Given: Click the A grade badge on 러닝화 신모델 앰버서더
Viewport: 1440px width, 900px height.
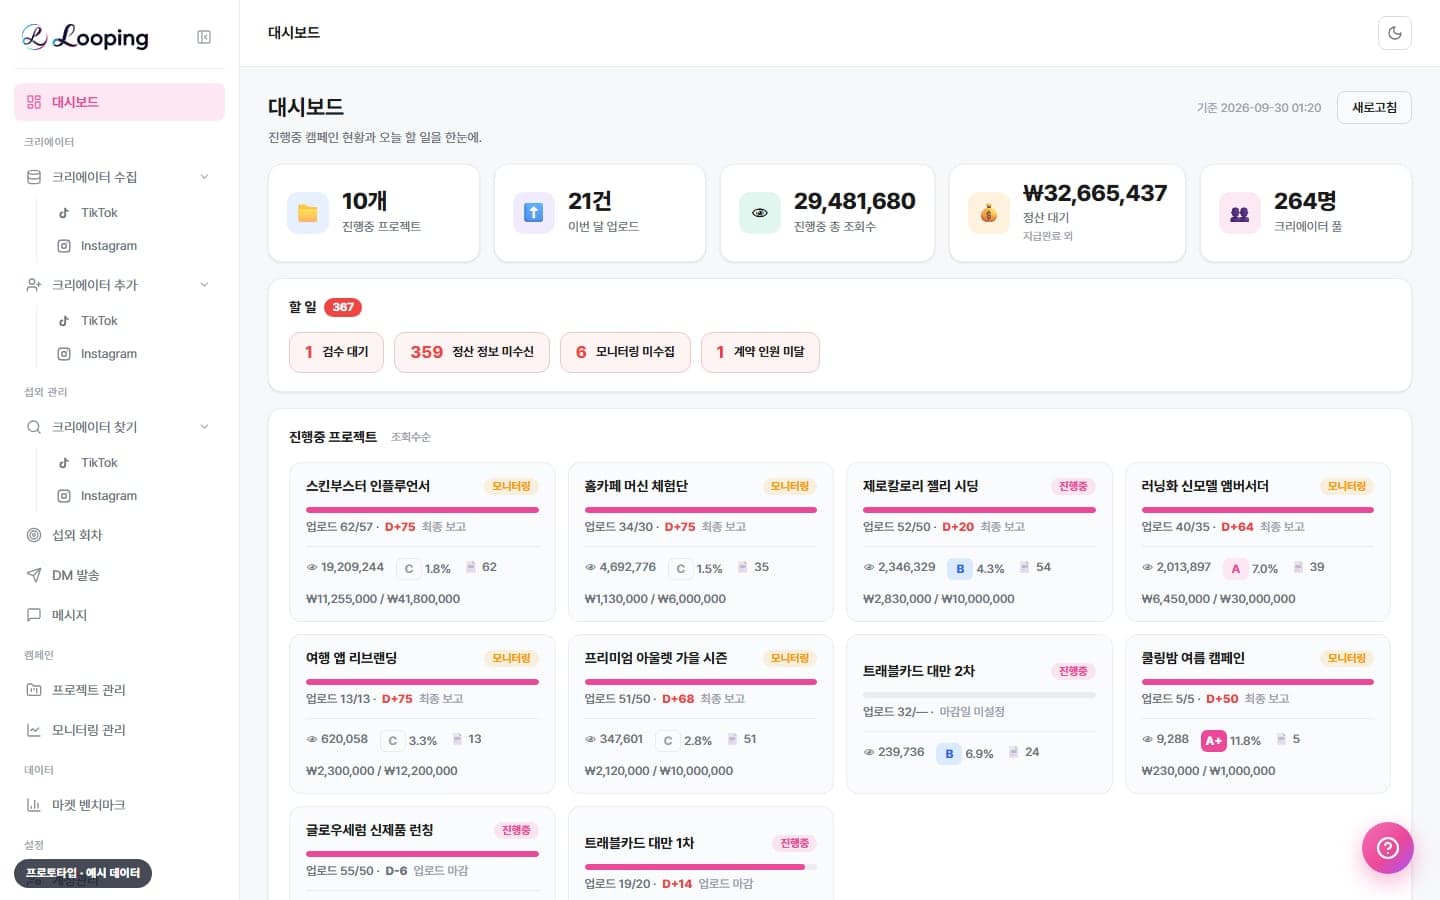Looking at the screenshot, I should point(1236,569).
